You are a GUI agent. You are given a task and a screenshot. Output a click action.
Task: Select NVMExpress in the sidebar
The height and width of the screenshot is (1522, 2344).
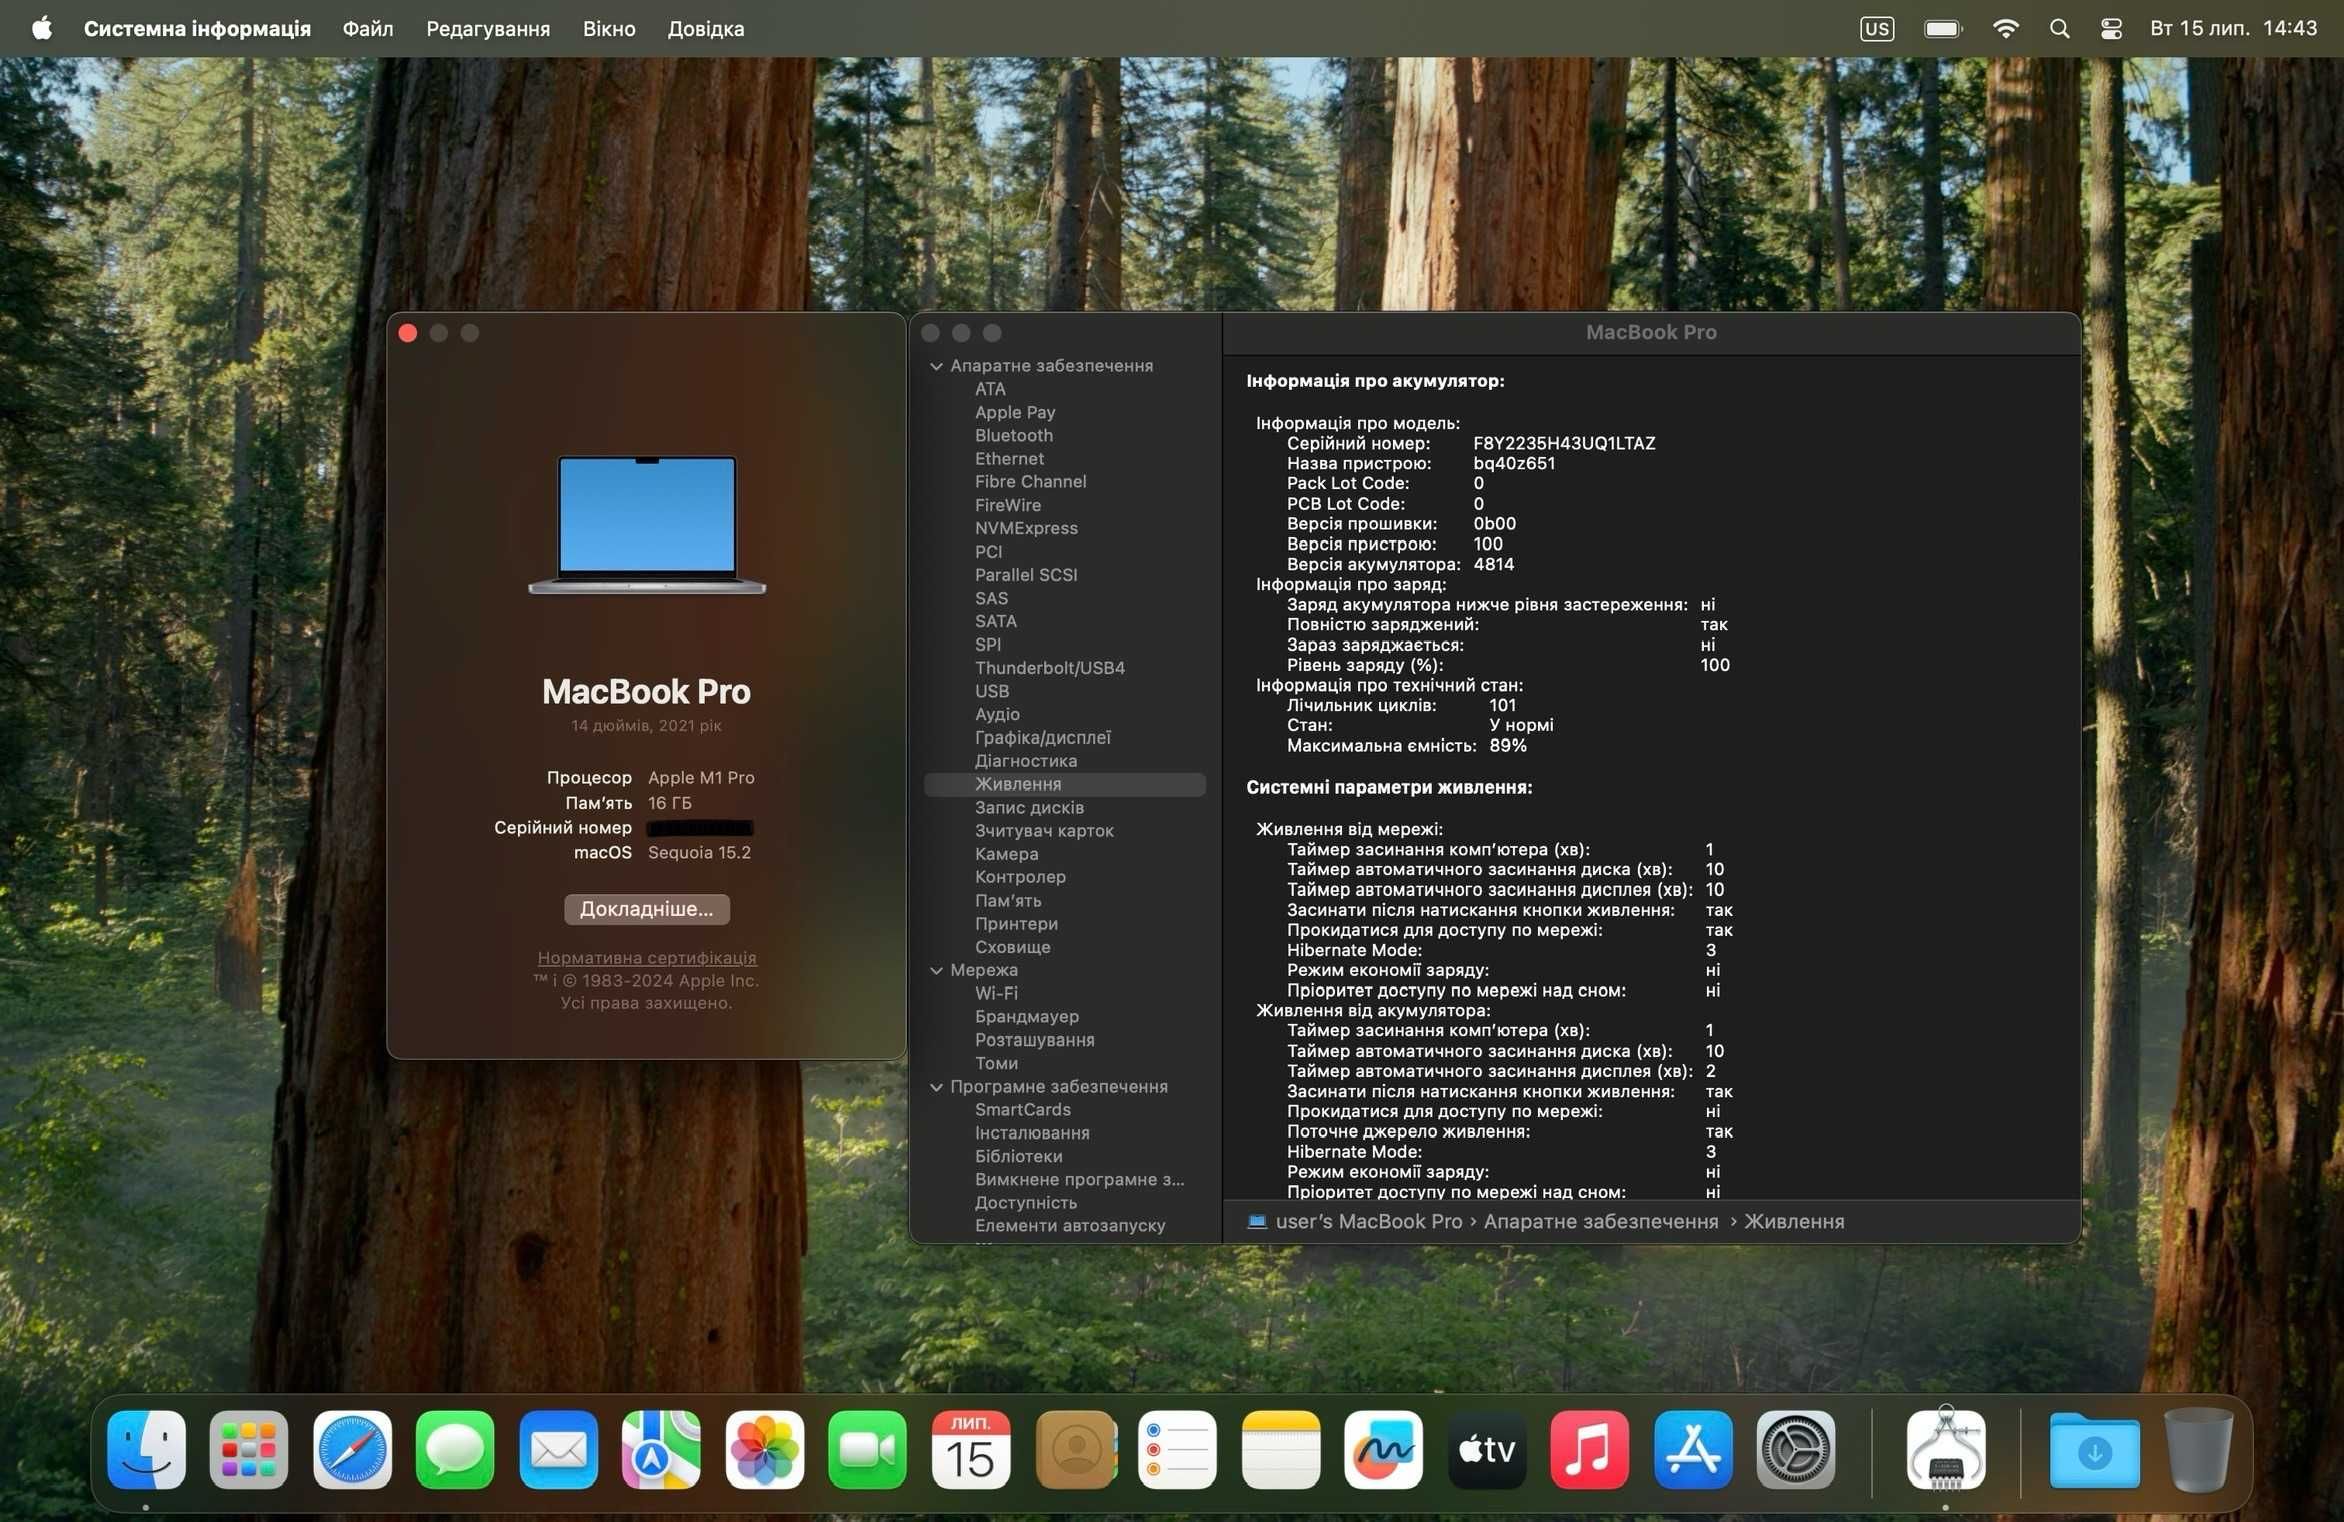click(x=1026, y=528)
